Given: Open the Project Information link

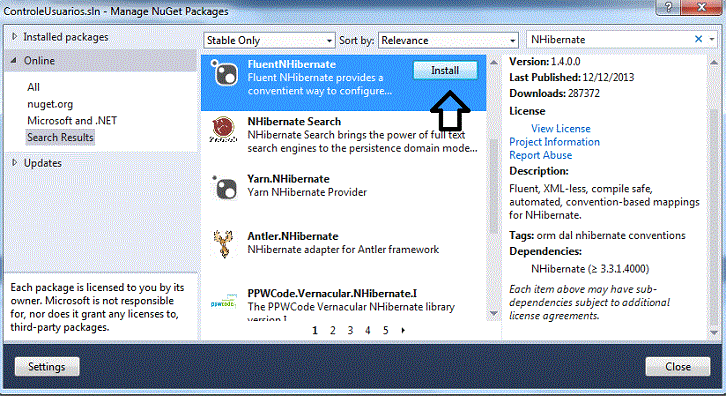Looking at the screenshot, I should click(x=554, y=142).
